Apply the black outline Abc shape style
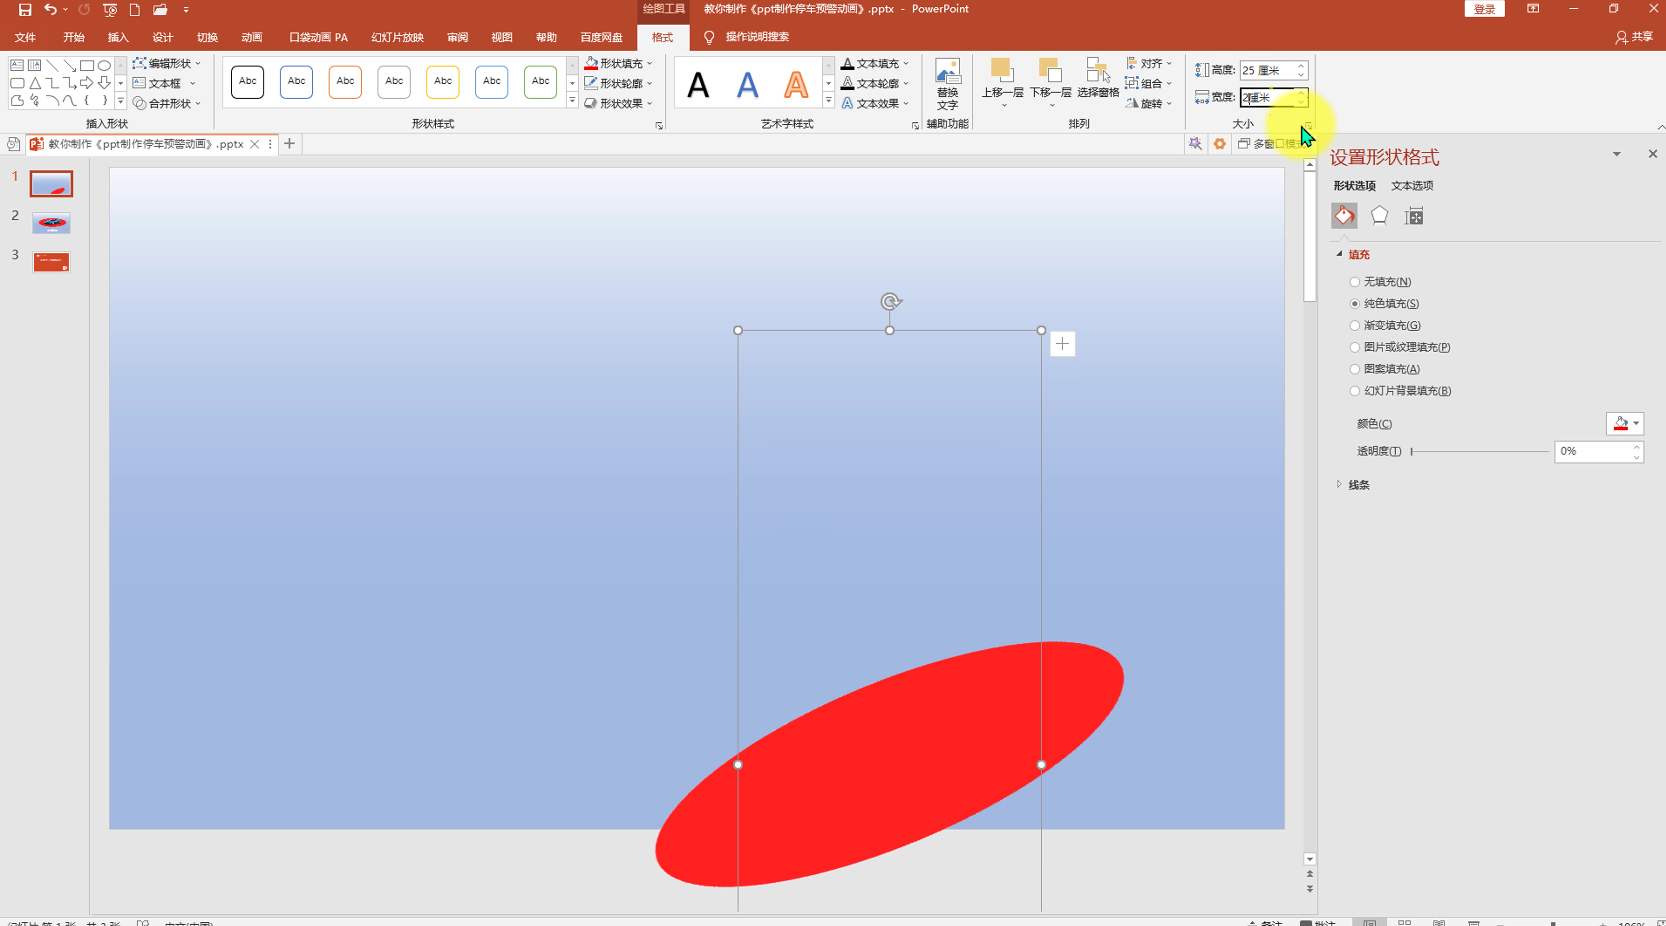Image resolution: width=1666 pixels, height=926 pixels. [x=248, y=81]
